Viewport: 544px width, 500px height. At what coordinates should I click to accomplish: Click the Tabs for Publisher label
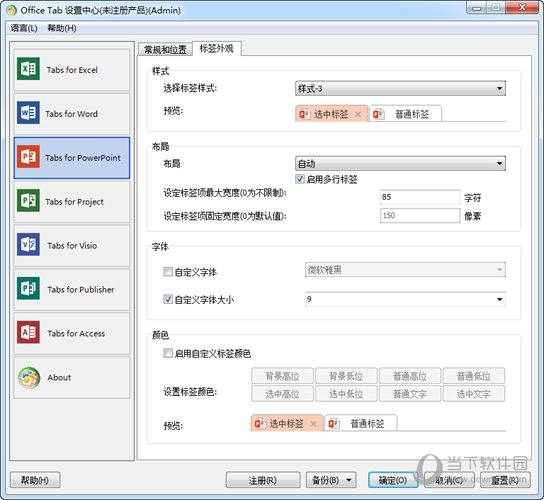pos(81,289)
